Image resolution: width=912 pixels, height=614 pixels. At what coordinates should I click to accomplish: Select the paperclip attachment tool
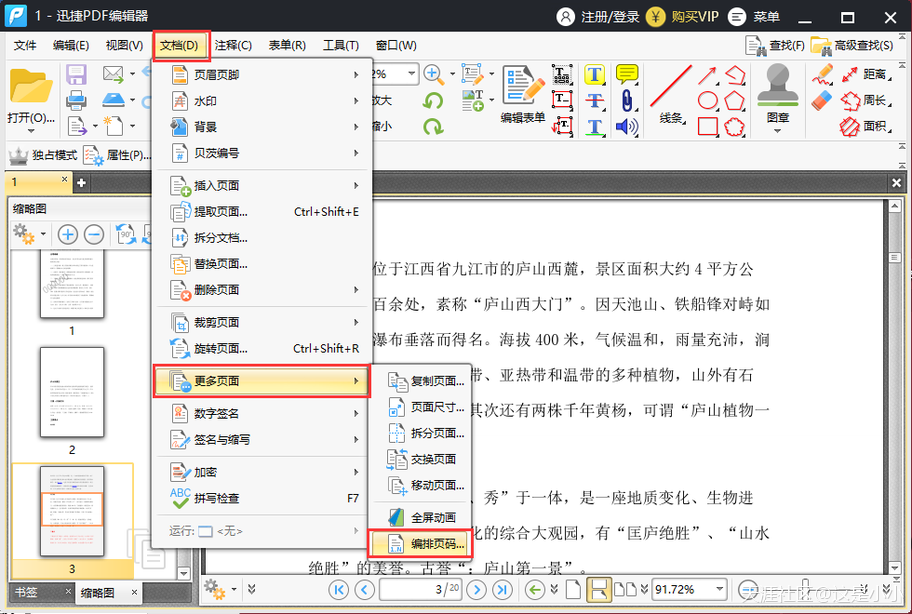pyautogui.click(x=626, y=101)
